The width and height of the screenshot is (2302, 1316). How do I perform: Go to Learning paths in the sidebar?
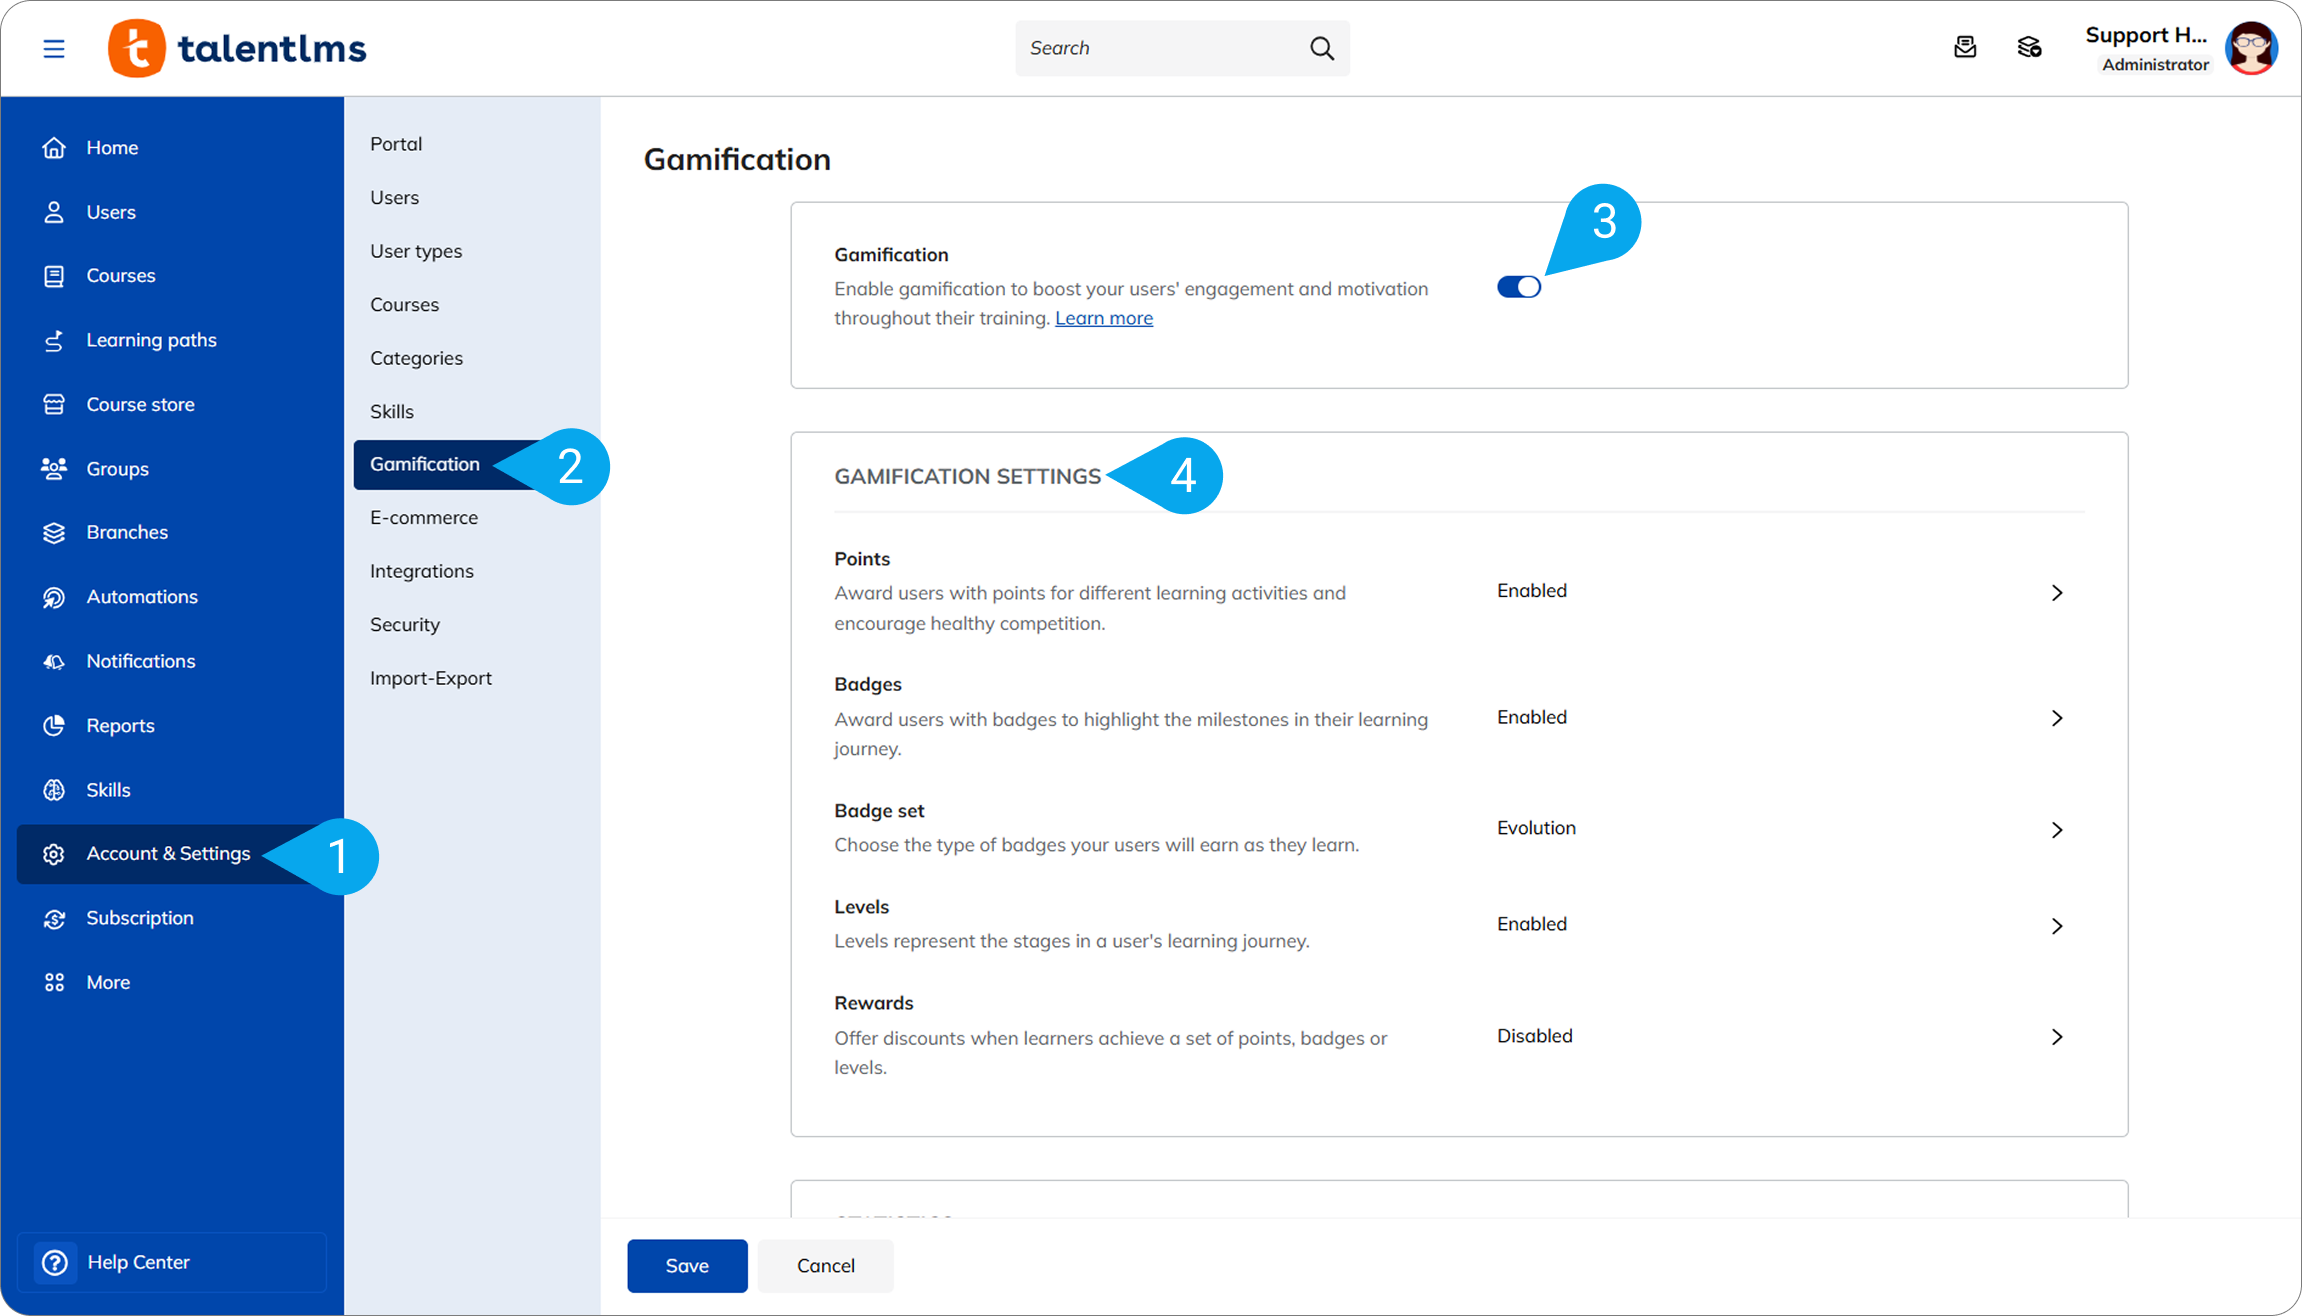click(x=151, y=340)
